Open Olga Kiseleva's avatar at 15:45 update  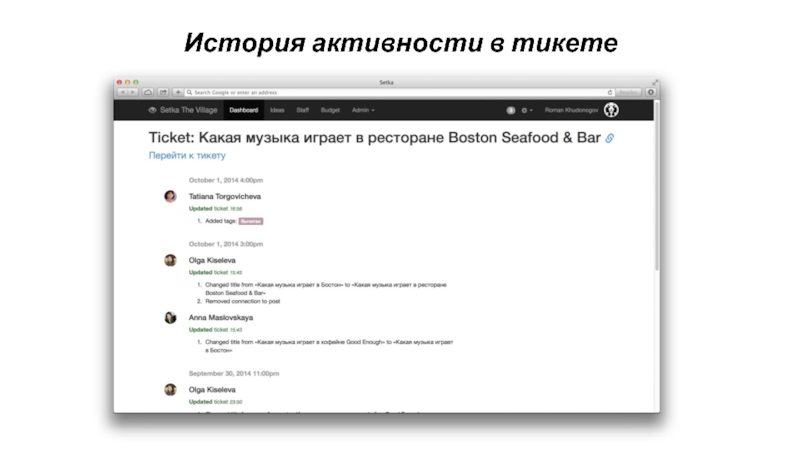tap(170, 260)
